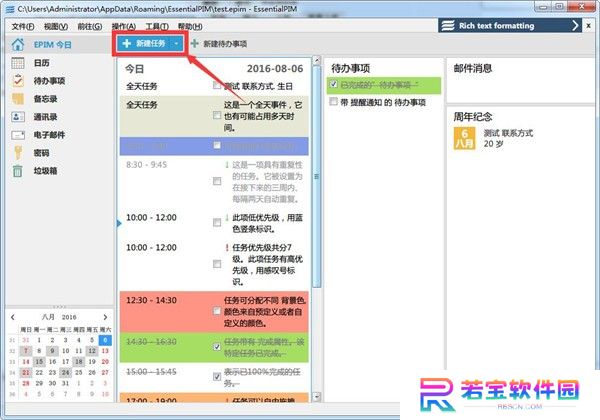Uncheck the 14:30 - 16:30 completed task
Image resolution: width=600 pixels, height=420 pixels.
click(217, 347)
